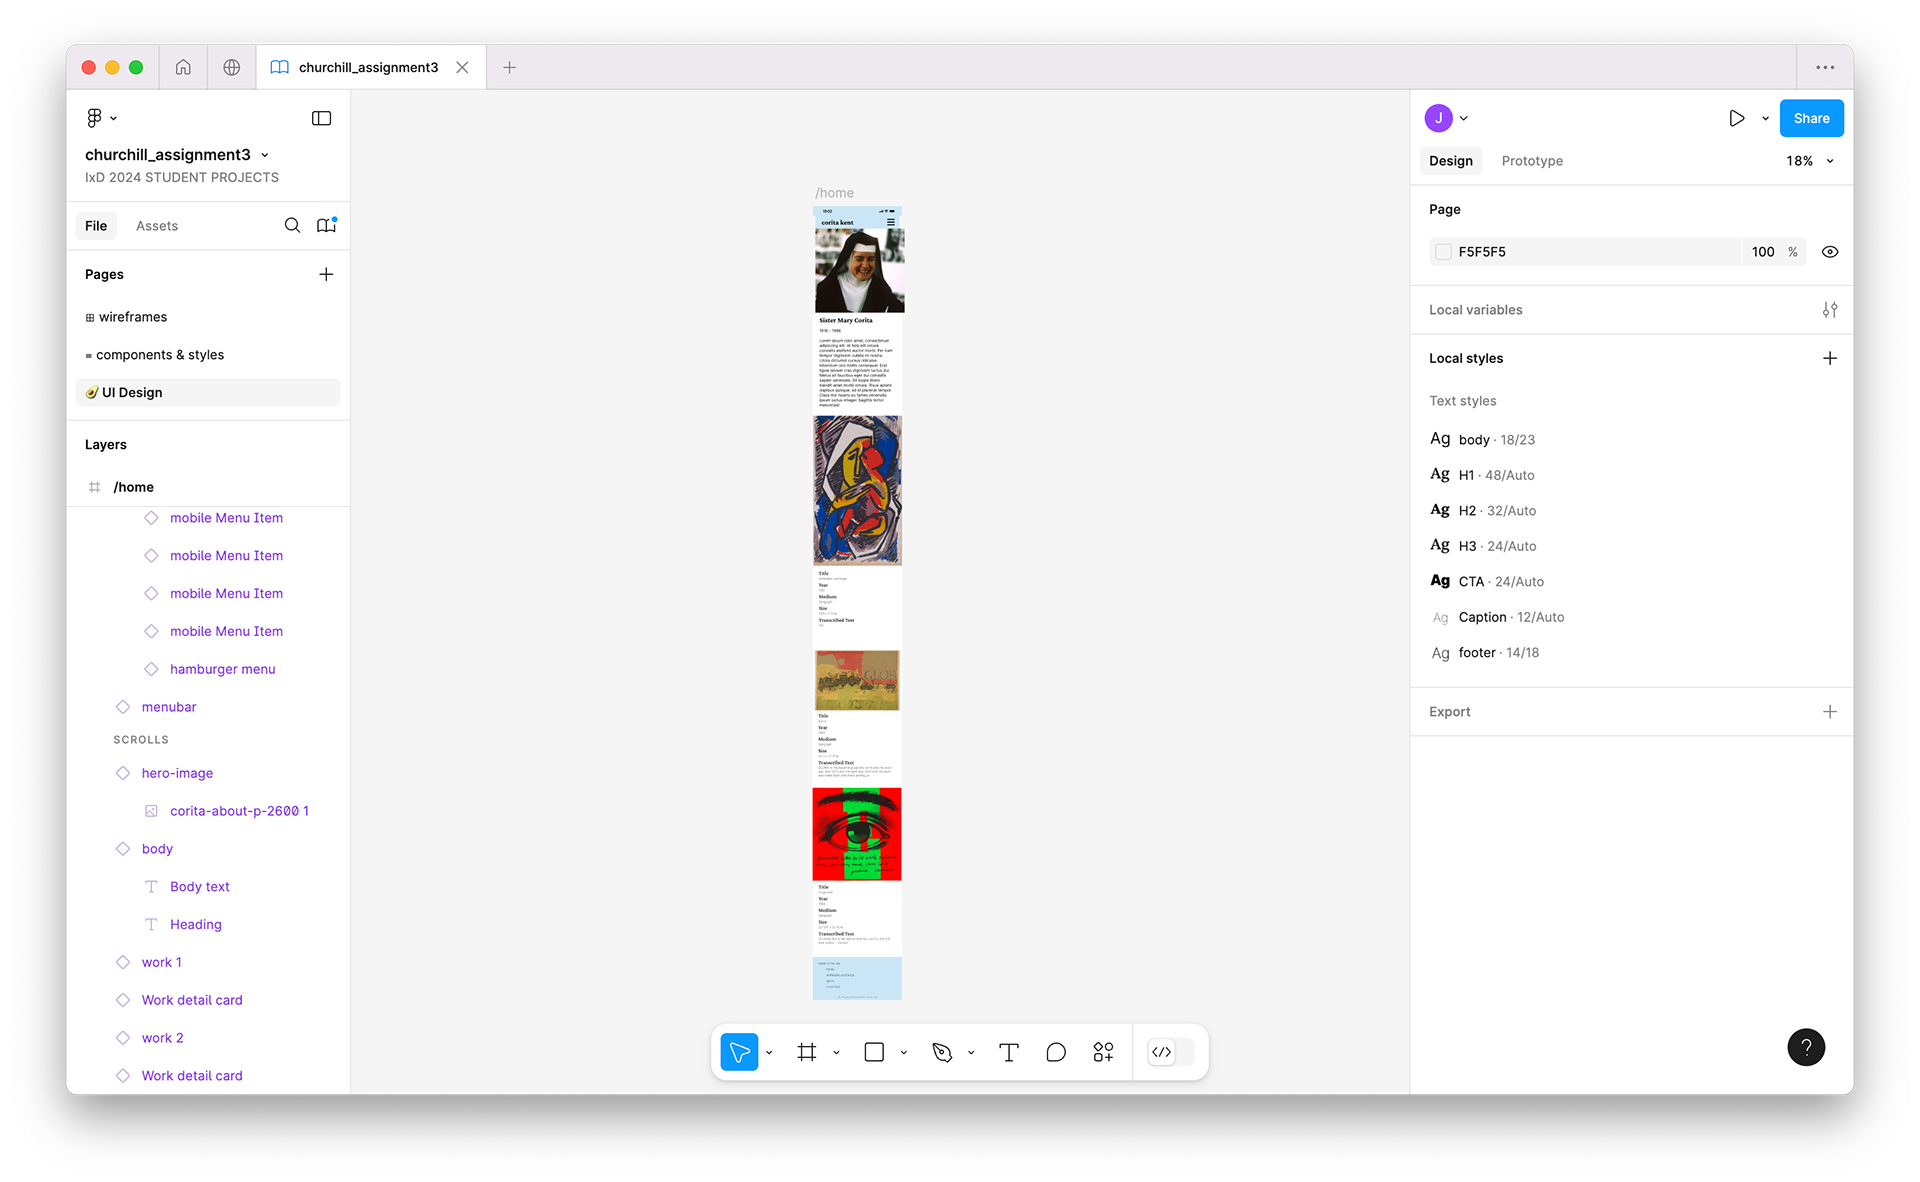
Task: Select the Move tool
Action: click(739, 1052)
